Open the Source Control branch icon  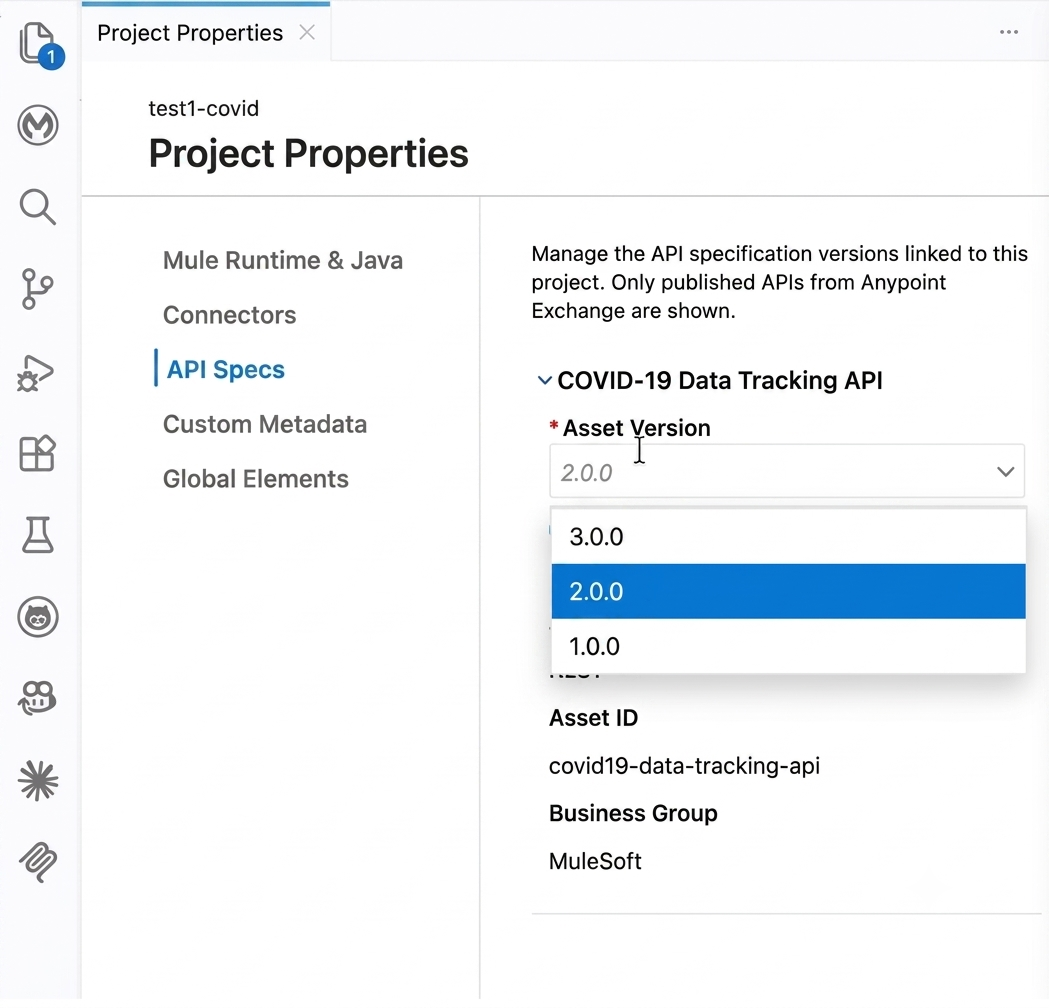[x=37, y=289]
